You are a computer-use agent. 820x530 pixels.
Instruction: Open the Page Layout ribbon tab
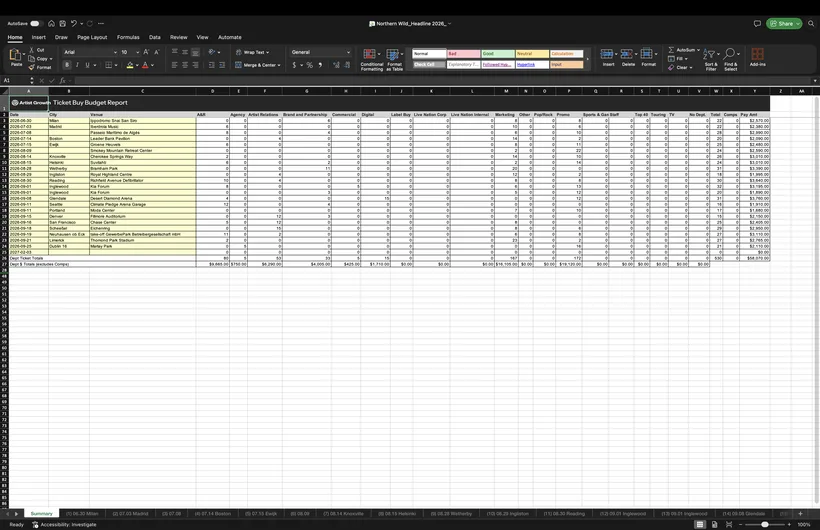click(92, 37)
